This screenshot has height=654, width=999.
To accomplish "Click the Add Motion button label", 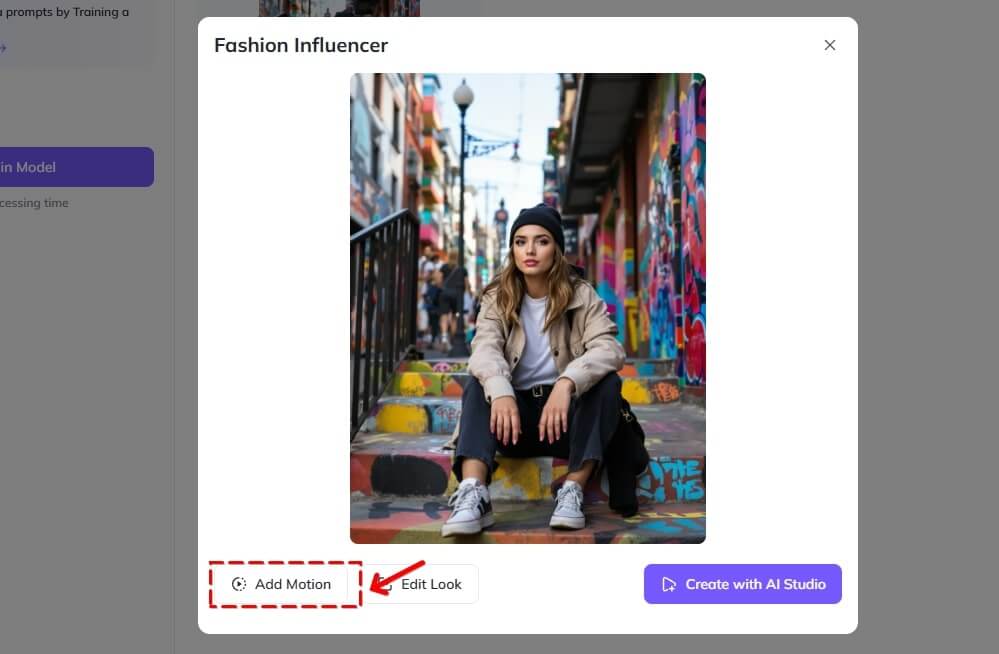I will [x=293, y=585].
